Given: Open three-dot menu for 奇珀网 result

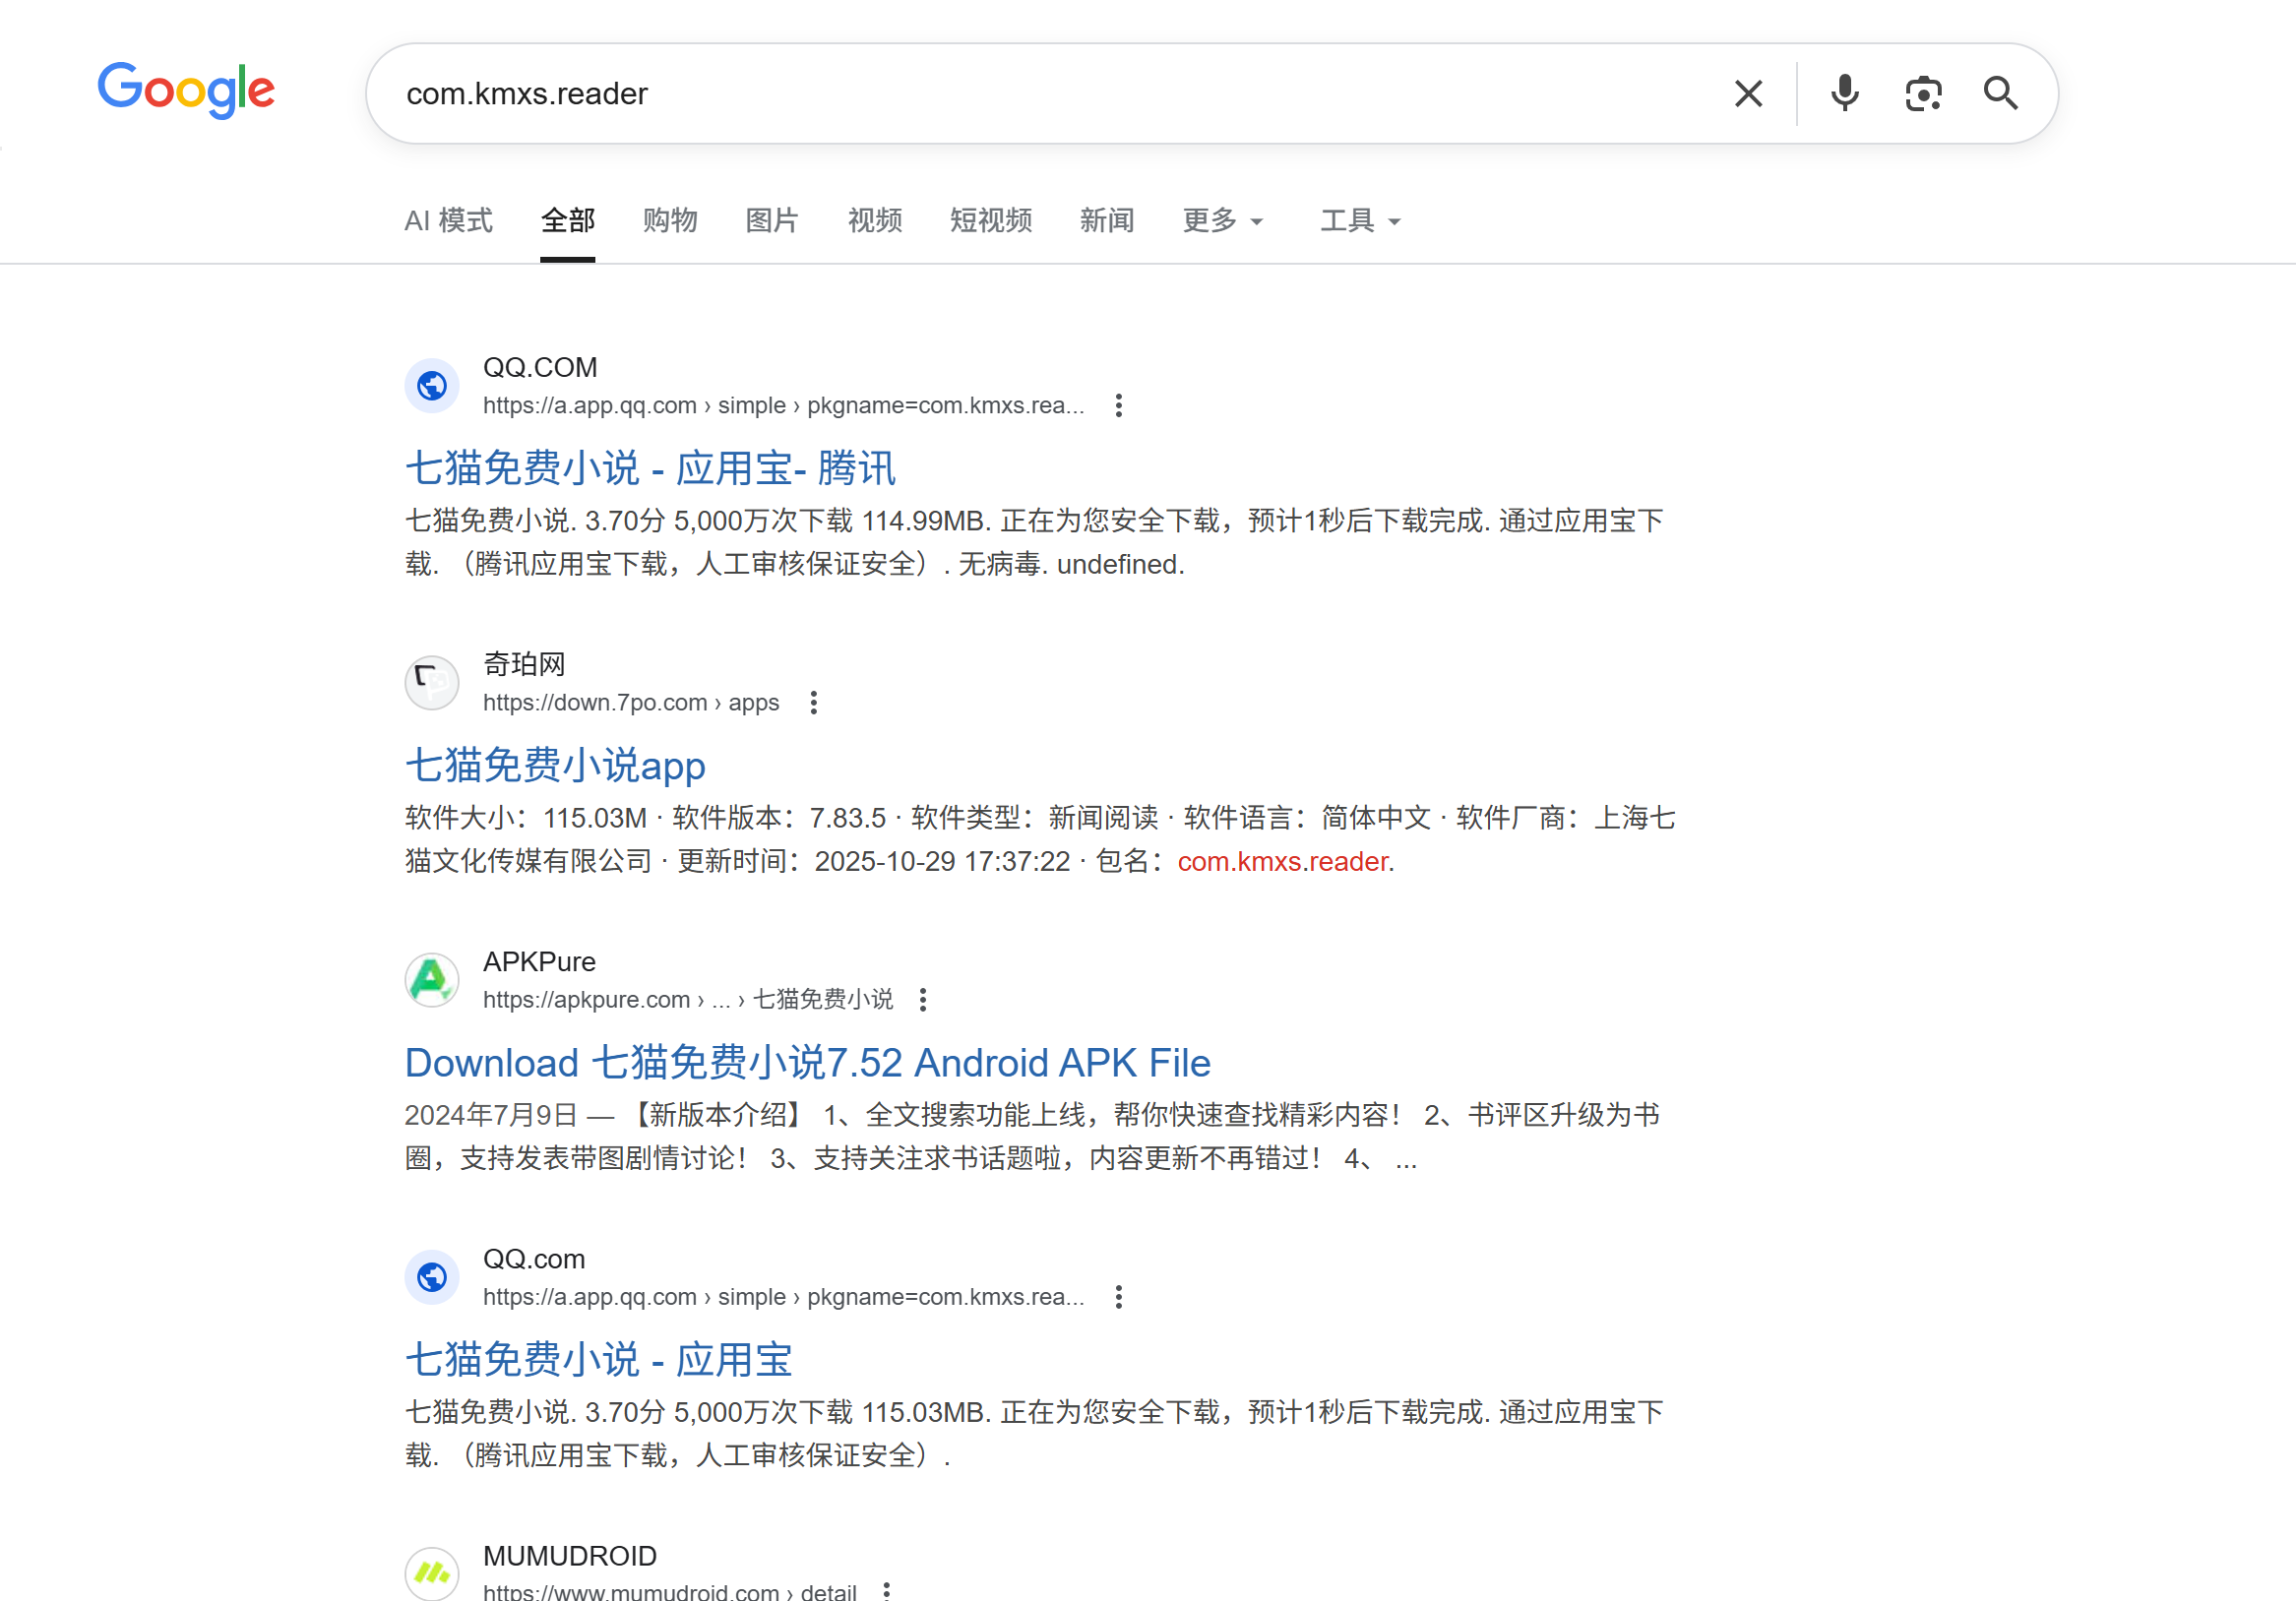Looking at the screenshot, I should [x=814, y=703].
